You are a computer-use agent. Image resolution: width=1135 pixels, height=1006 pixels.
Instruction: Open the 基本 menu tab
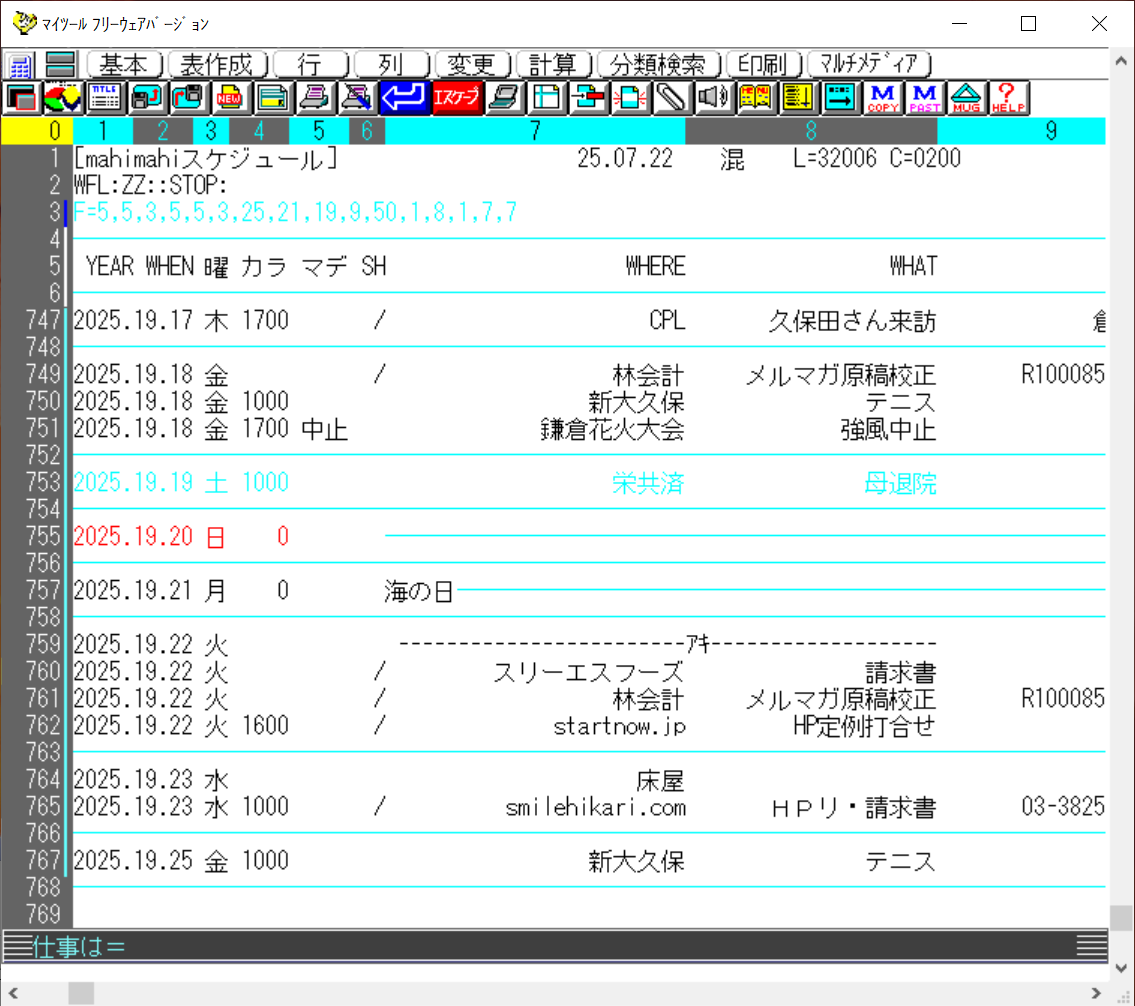point(125,65)
